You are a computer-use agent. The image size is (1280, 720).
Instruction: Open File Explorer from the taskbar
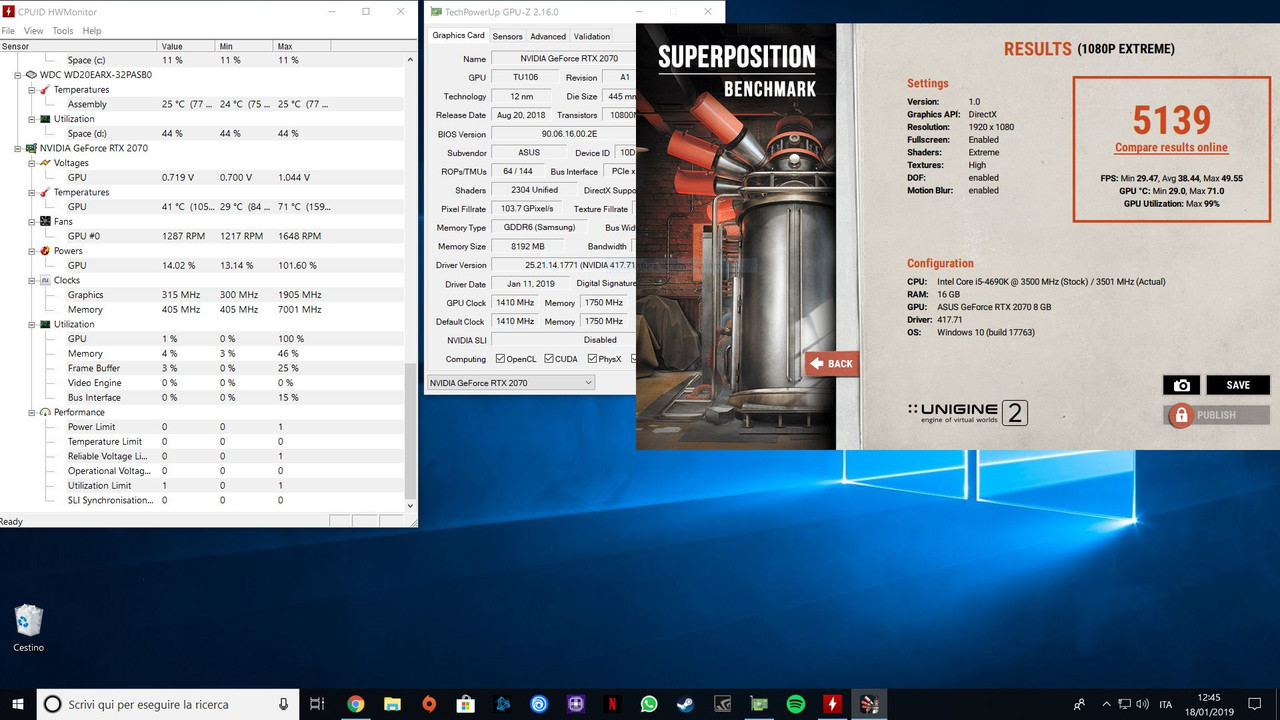392,704
